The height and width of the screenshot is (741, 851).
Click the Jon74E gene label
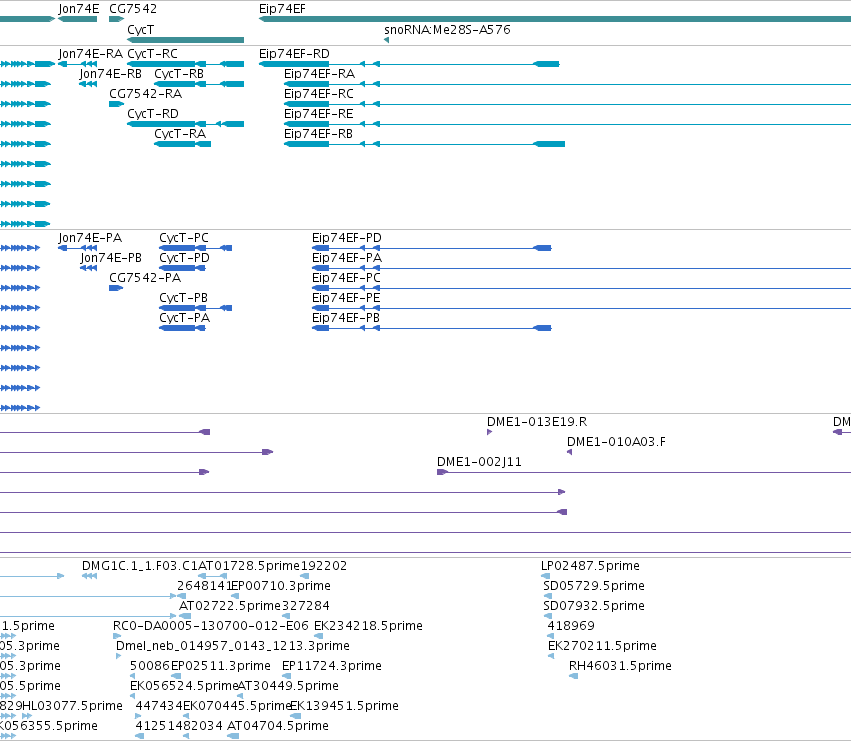pos(79,9)
